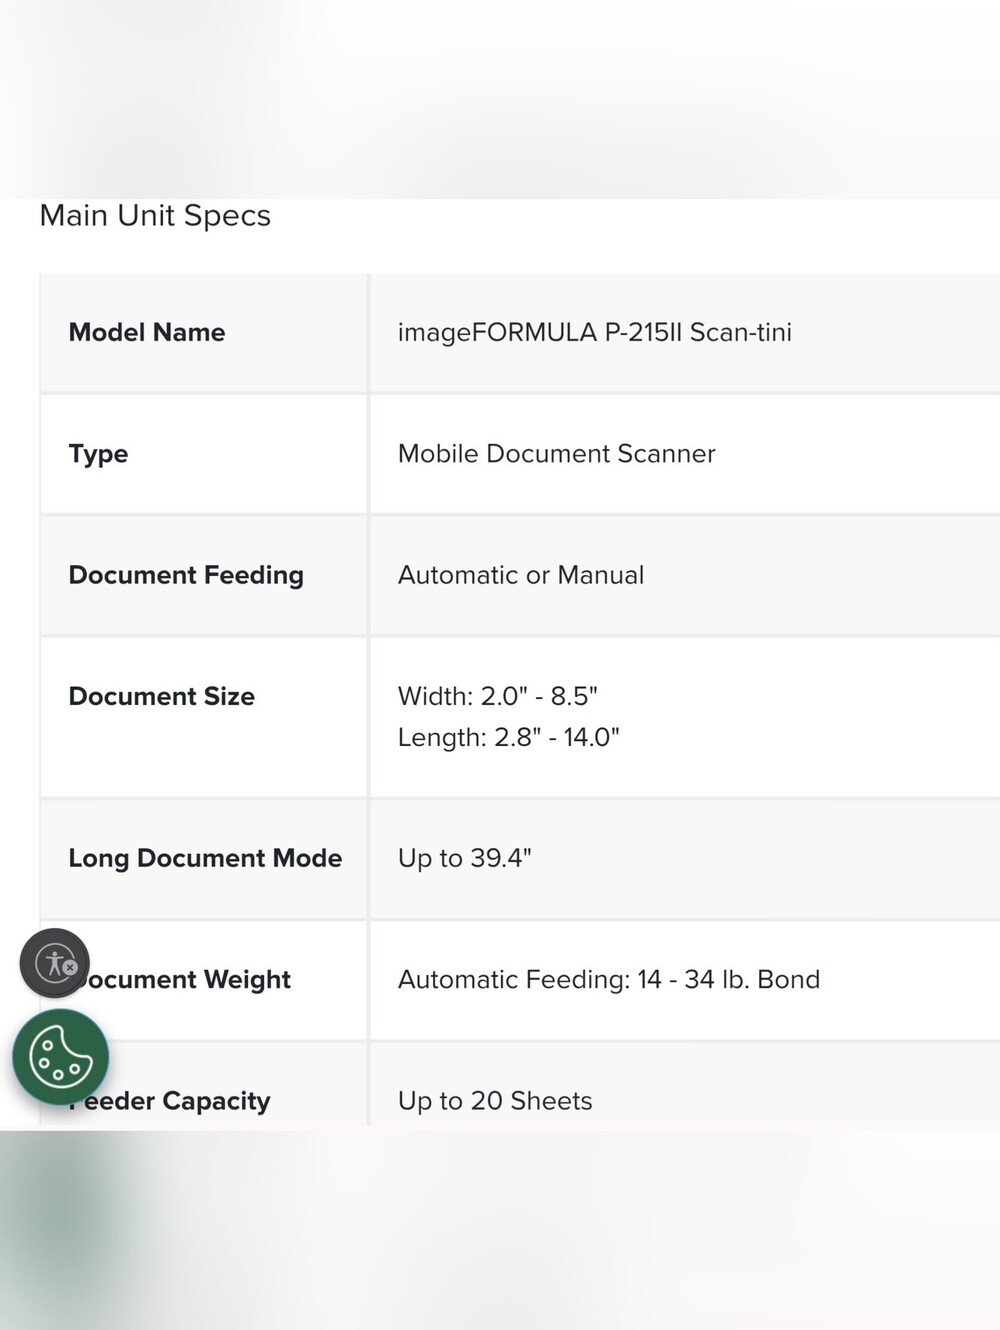The height and width of the screenshot is (1330, 1000).
Task: Click the Length 2.8" - 14.0" text
Action: tap(509, 737)
